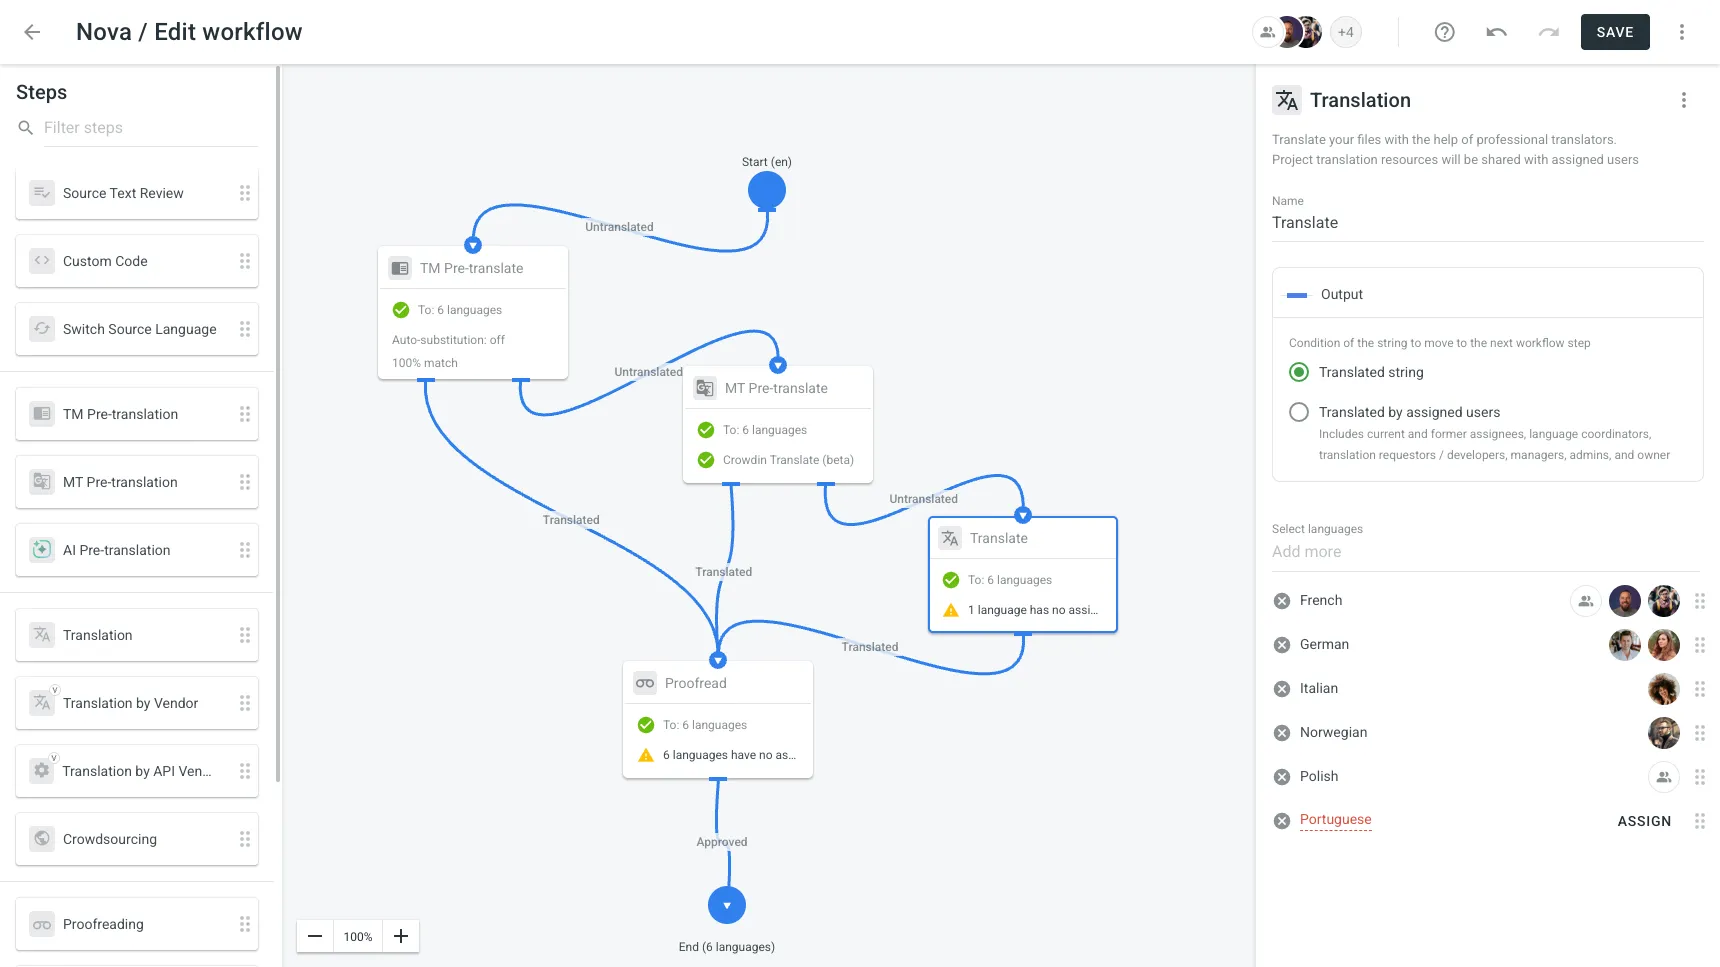Click the Proofreading step icon
This screenshot has width=1720, height=967.
pyautogui.click(x=41, y=923)
